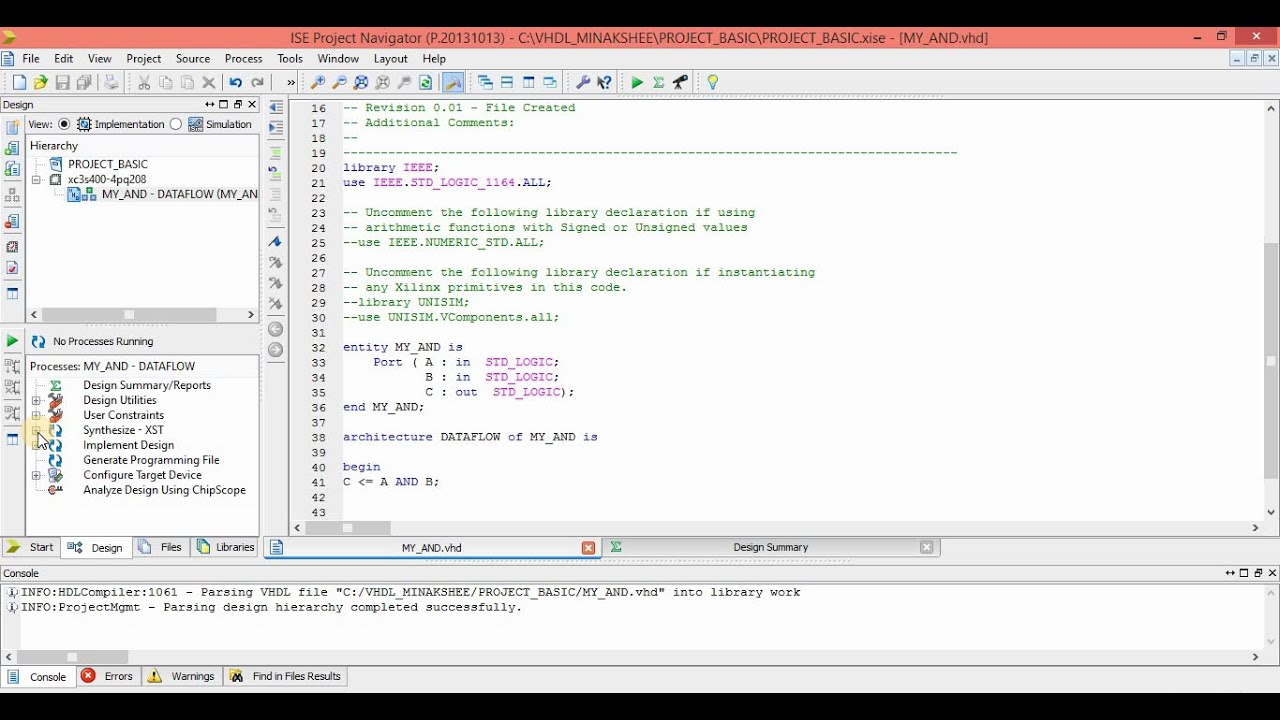
Task: Click the Refresh icon in toolbar
Action: coord(426,83)
